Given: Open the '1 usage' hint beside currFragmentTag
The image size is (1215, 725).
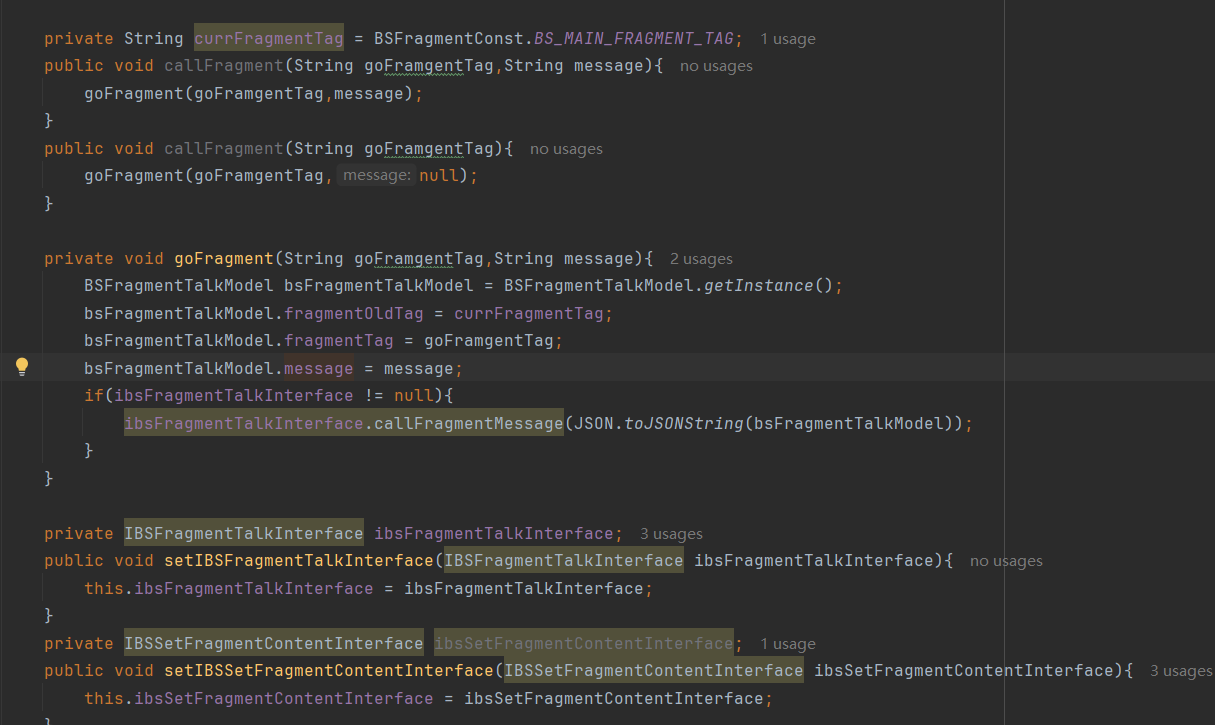Looking at the screenshot, I should click(x=787, y=39).
